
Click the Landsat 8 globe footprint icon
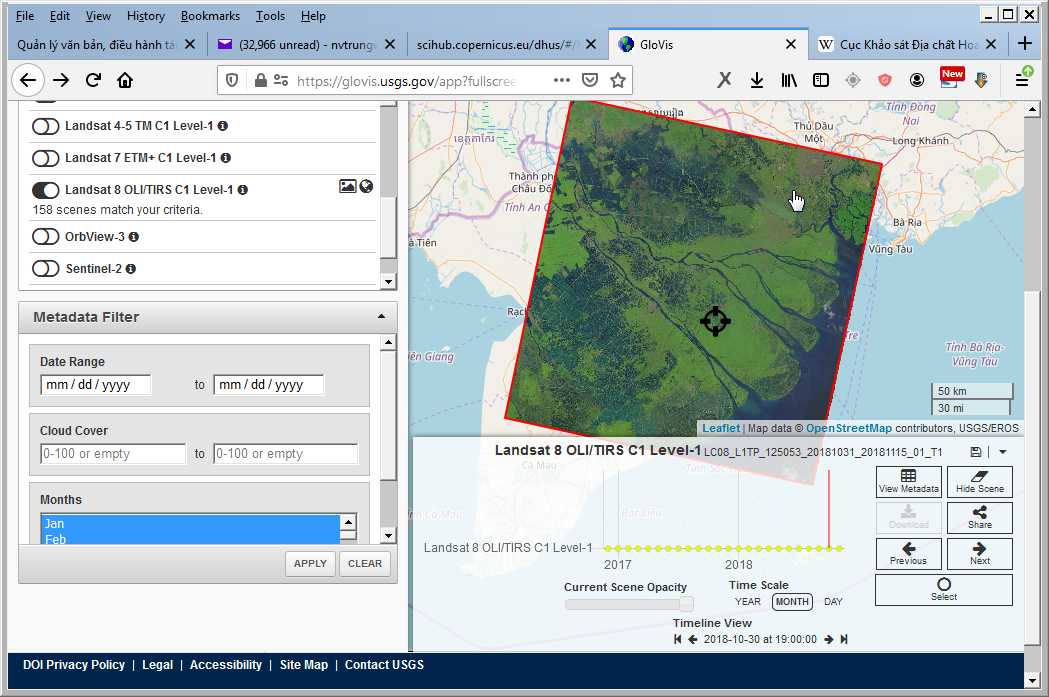[x=366, y=187]
